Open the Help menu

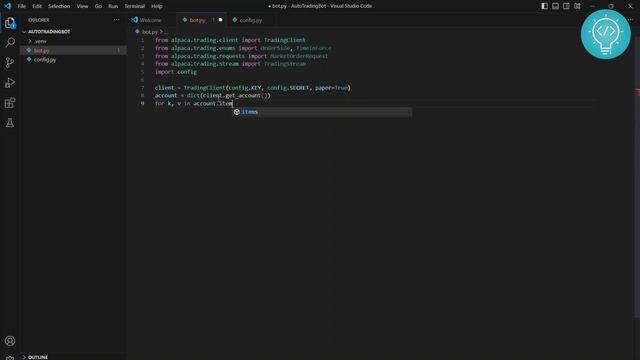tap(157, 6)
